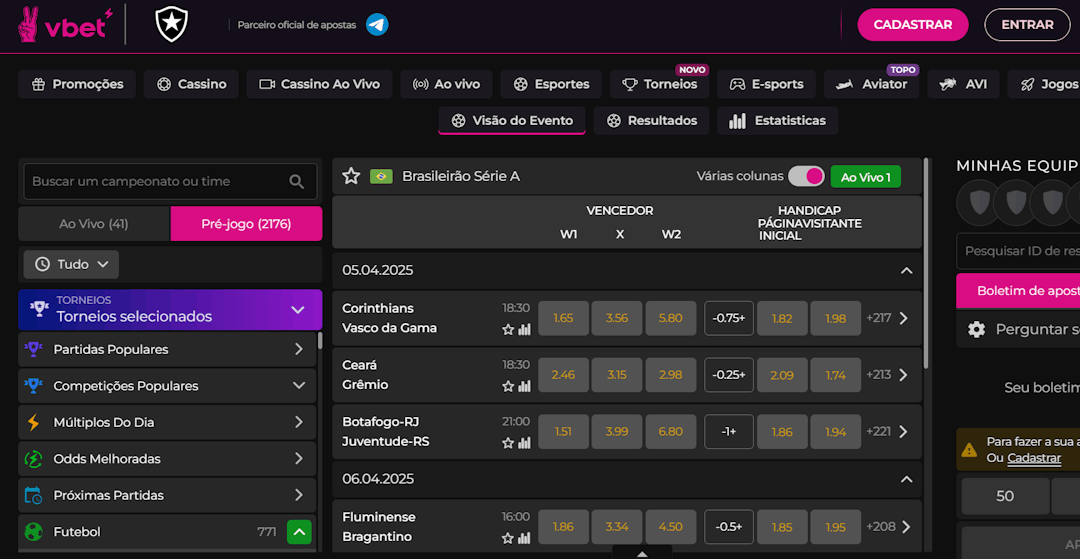Select Fluminense win odds 1.86
The image size is (1080, 559).
(563, 527)
